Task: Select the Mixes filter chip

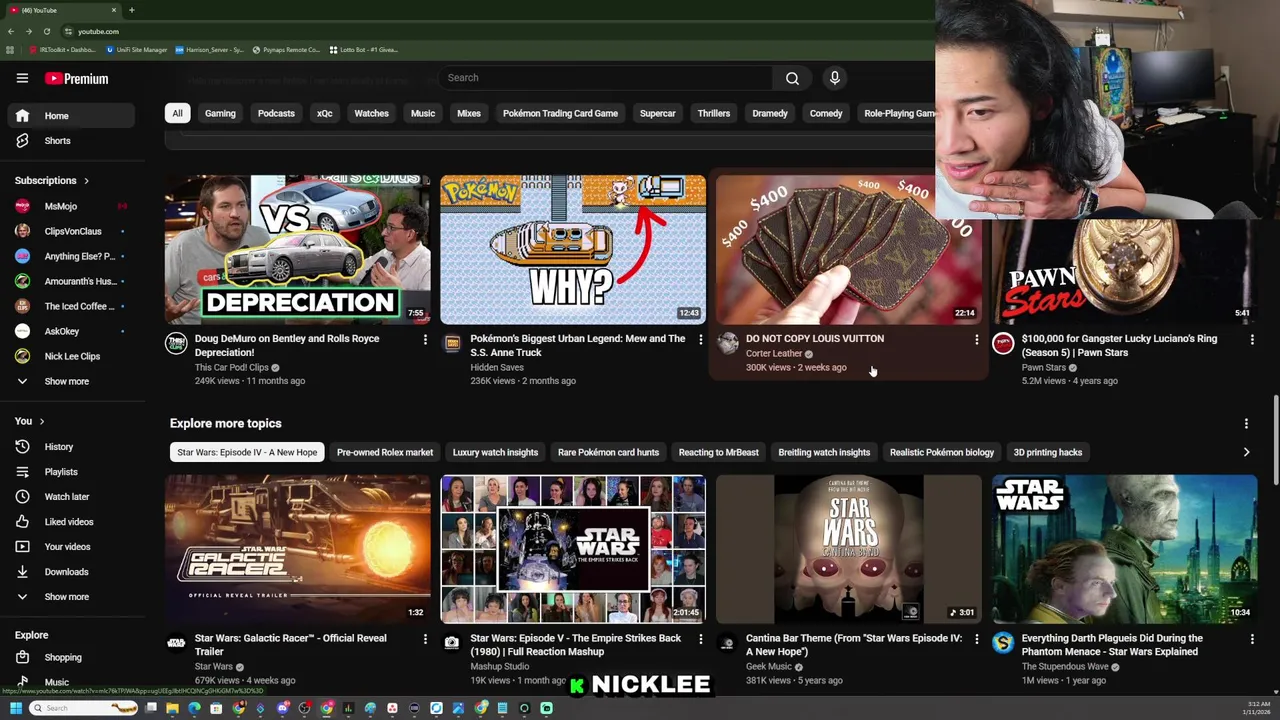Action: 469,113
